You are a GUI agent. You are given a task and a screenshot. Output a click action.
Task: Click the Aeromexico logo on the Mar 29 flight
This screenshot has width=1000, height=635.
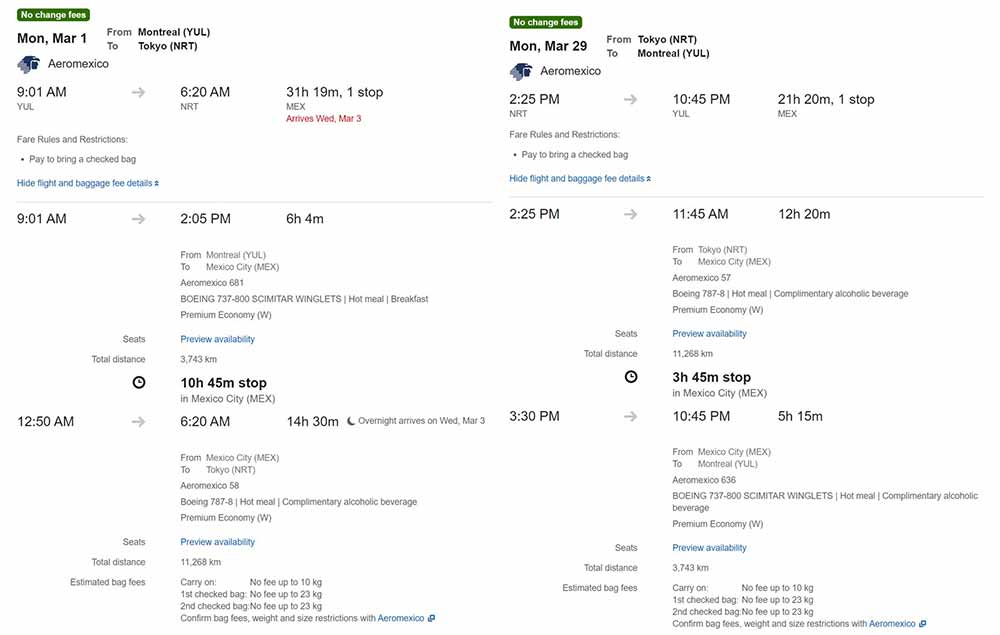click(521, 72)
